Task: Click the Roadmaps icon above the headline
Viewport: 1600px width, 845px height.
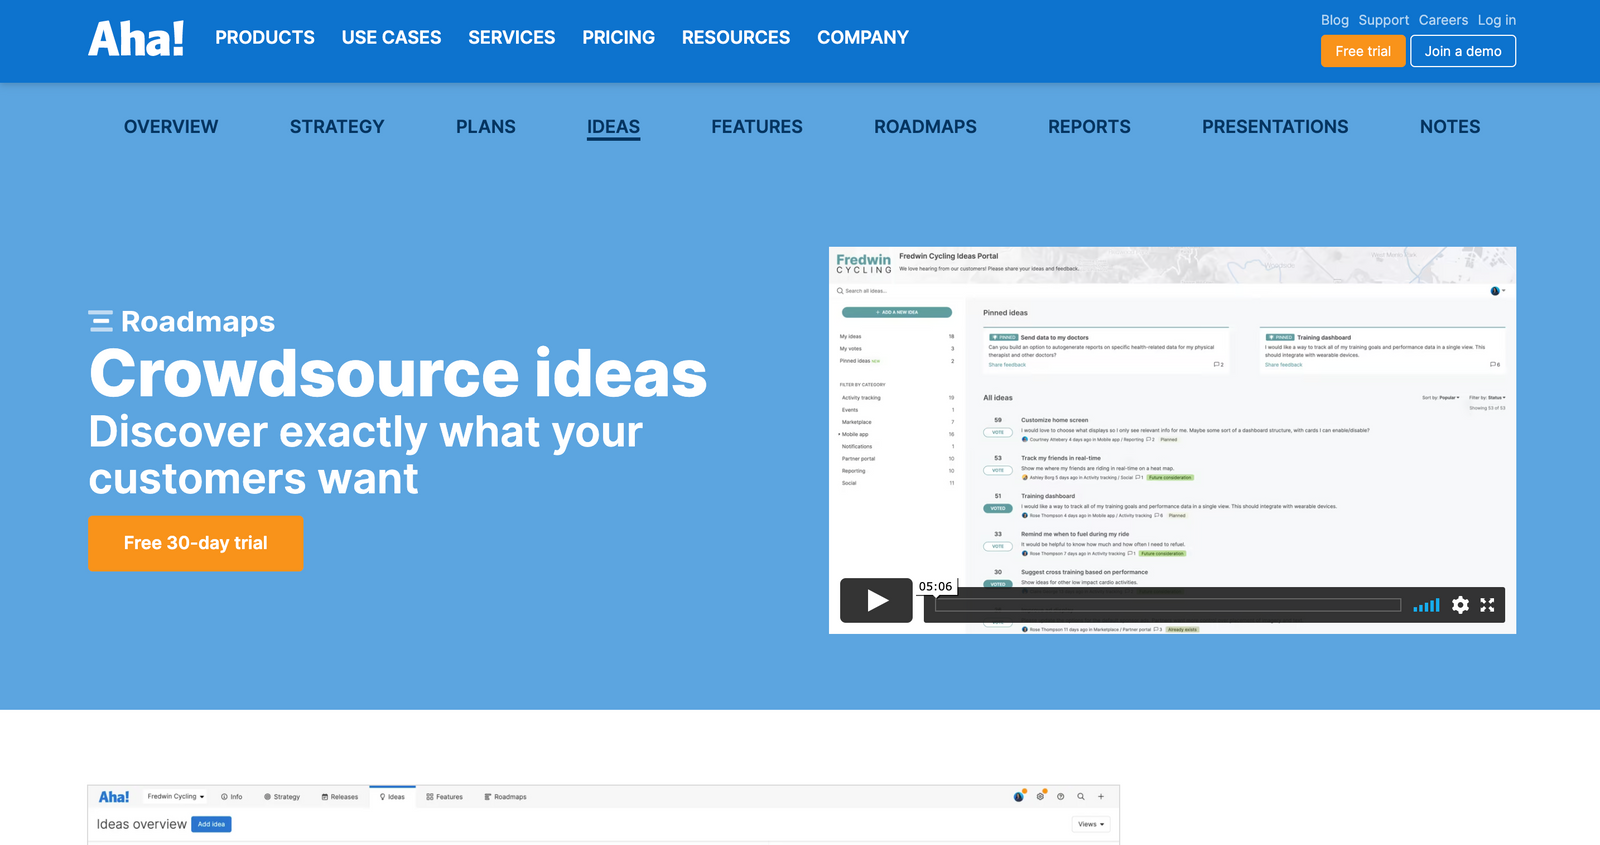Action: tap(100, 321)
